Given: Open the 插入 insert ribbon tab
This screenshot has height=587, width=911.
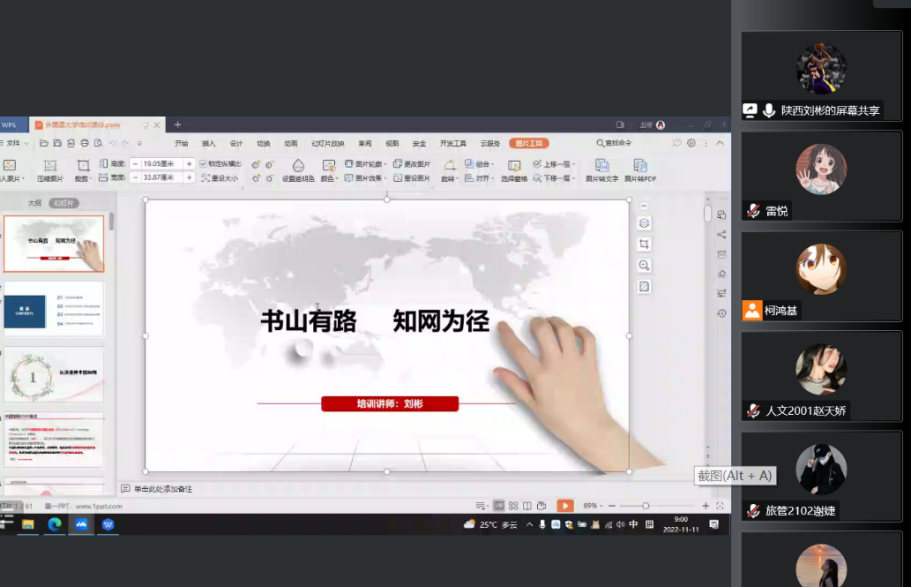Looking at the screenshot, I should [x=209, y=143].
